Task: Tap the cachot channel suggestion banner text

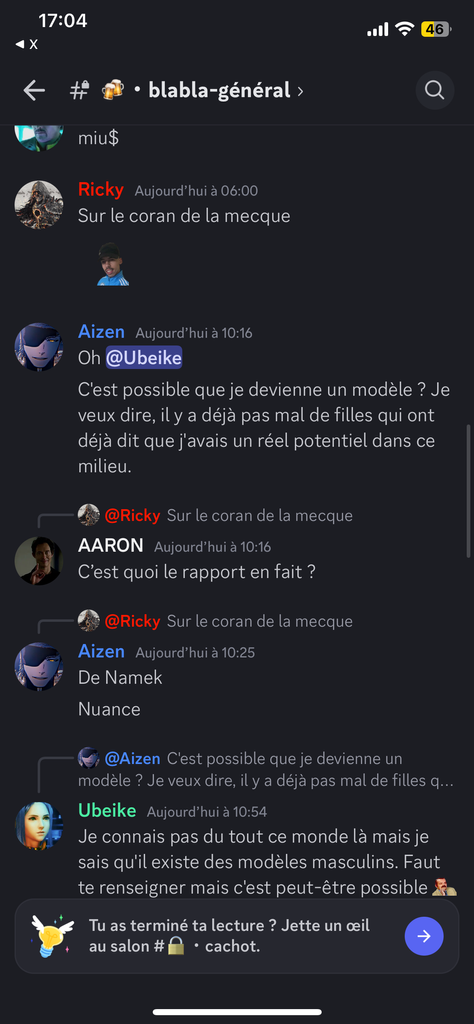Action: point(230,935)
